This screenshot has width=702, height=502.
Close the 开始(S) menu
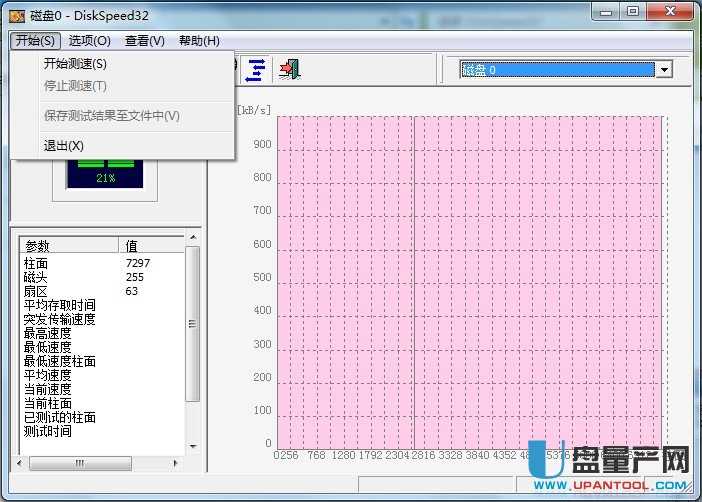tap(37, 40)
